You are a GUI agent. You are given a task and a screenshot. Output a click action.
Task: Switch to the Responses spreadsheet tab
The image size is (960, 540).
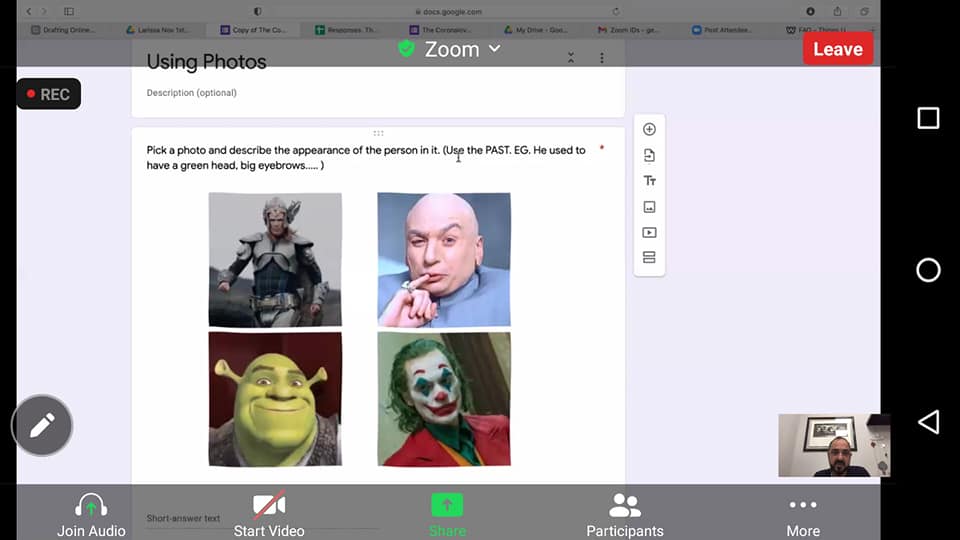[347, 30]
